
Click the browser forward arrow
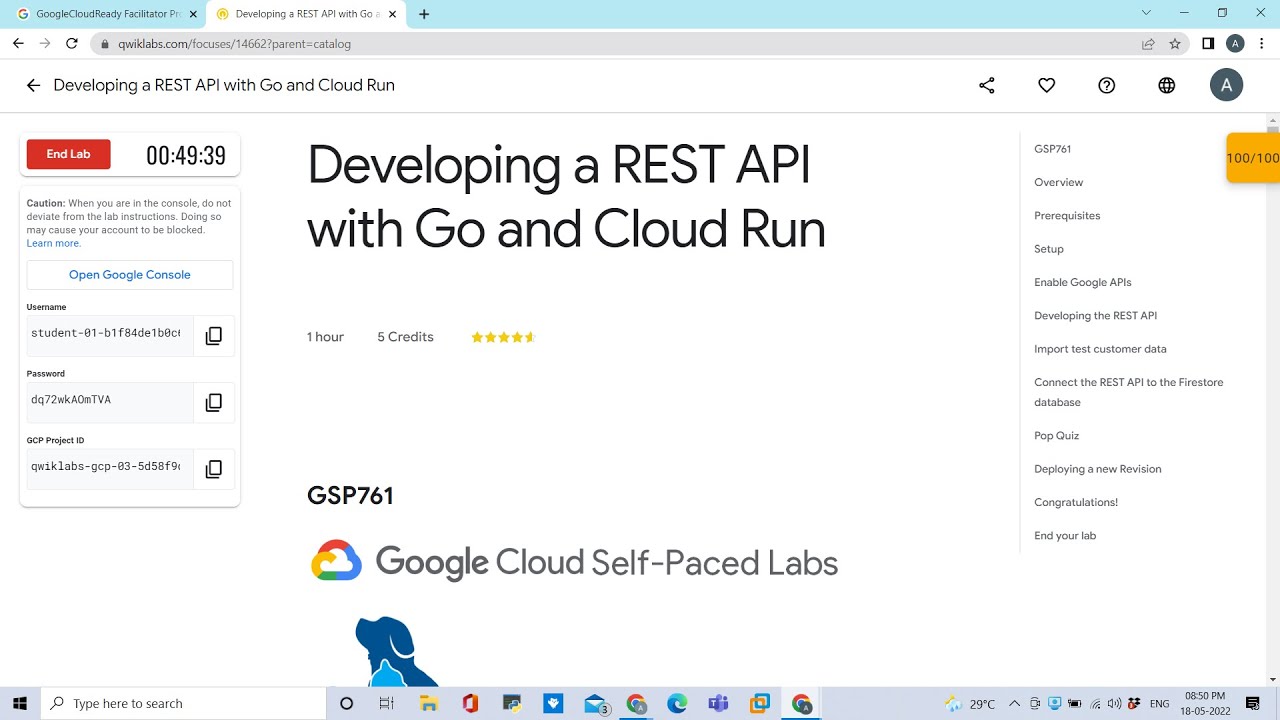pyautogui.click(x=45, y=44)
